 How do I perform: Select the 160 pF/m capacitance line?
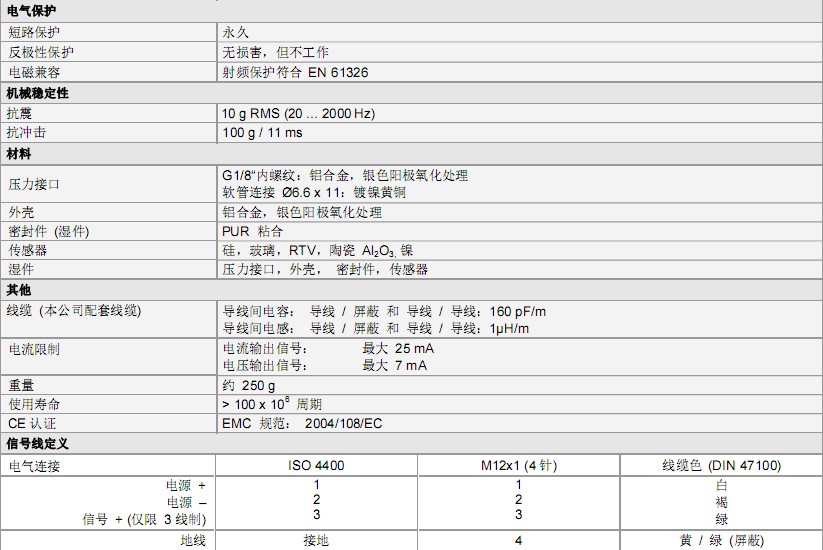[x=384, y=311]
